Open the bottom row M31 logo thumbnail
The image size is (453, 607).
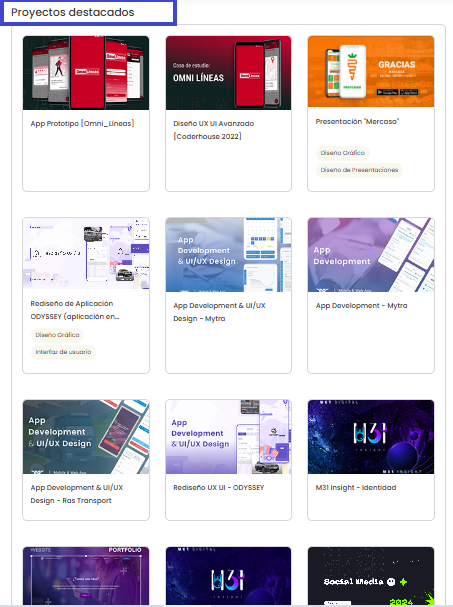pyautogui.click(x=228, y=576)
